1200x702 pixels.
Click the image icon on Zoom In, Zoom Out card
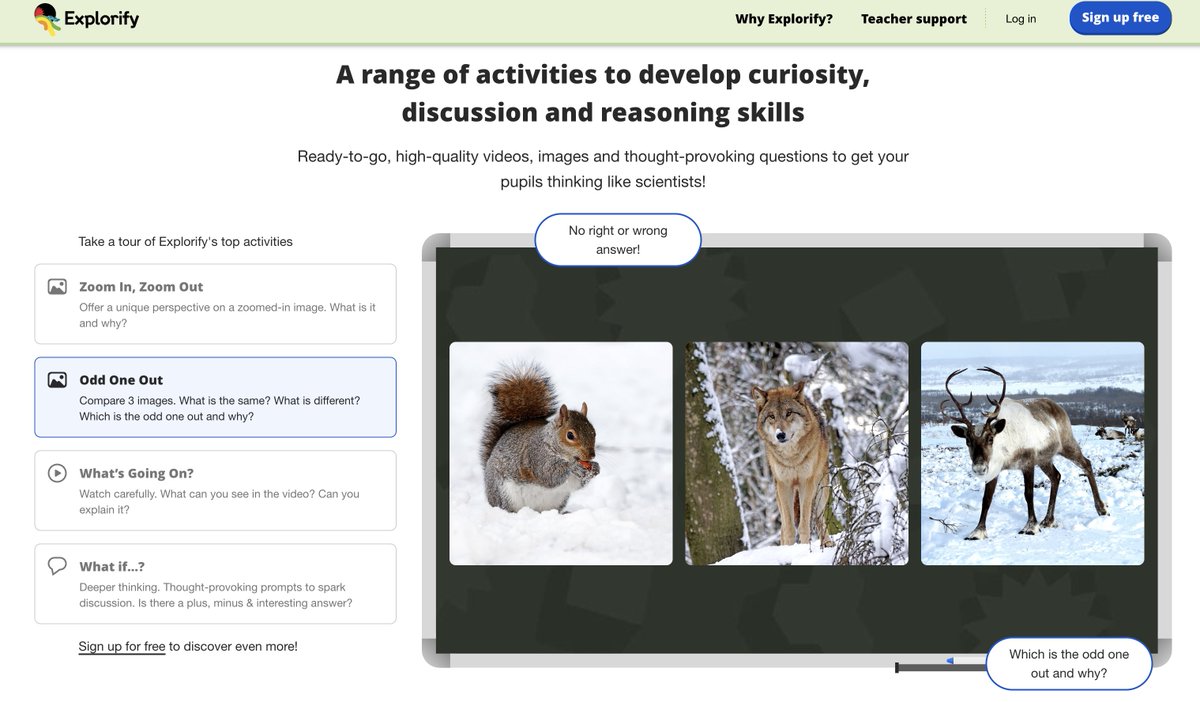(58, 285)
